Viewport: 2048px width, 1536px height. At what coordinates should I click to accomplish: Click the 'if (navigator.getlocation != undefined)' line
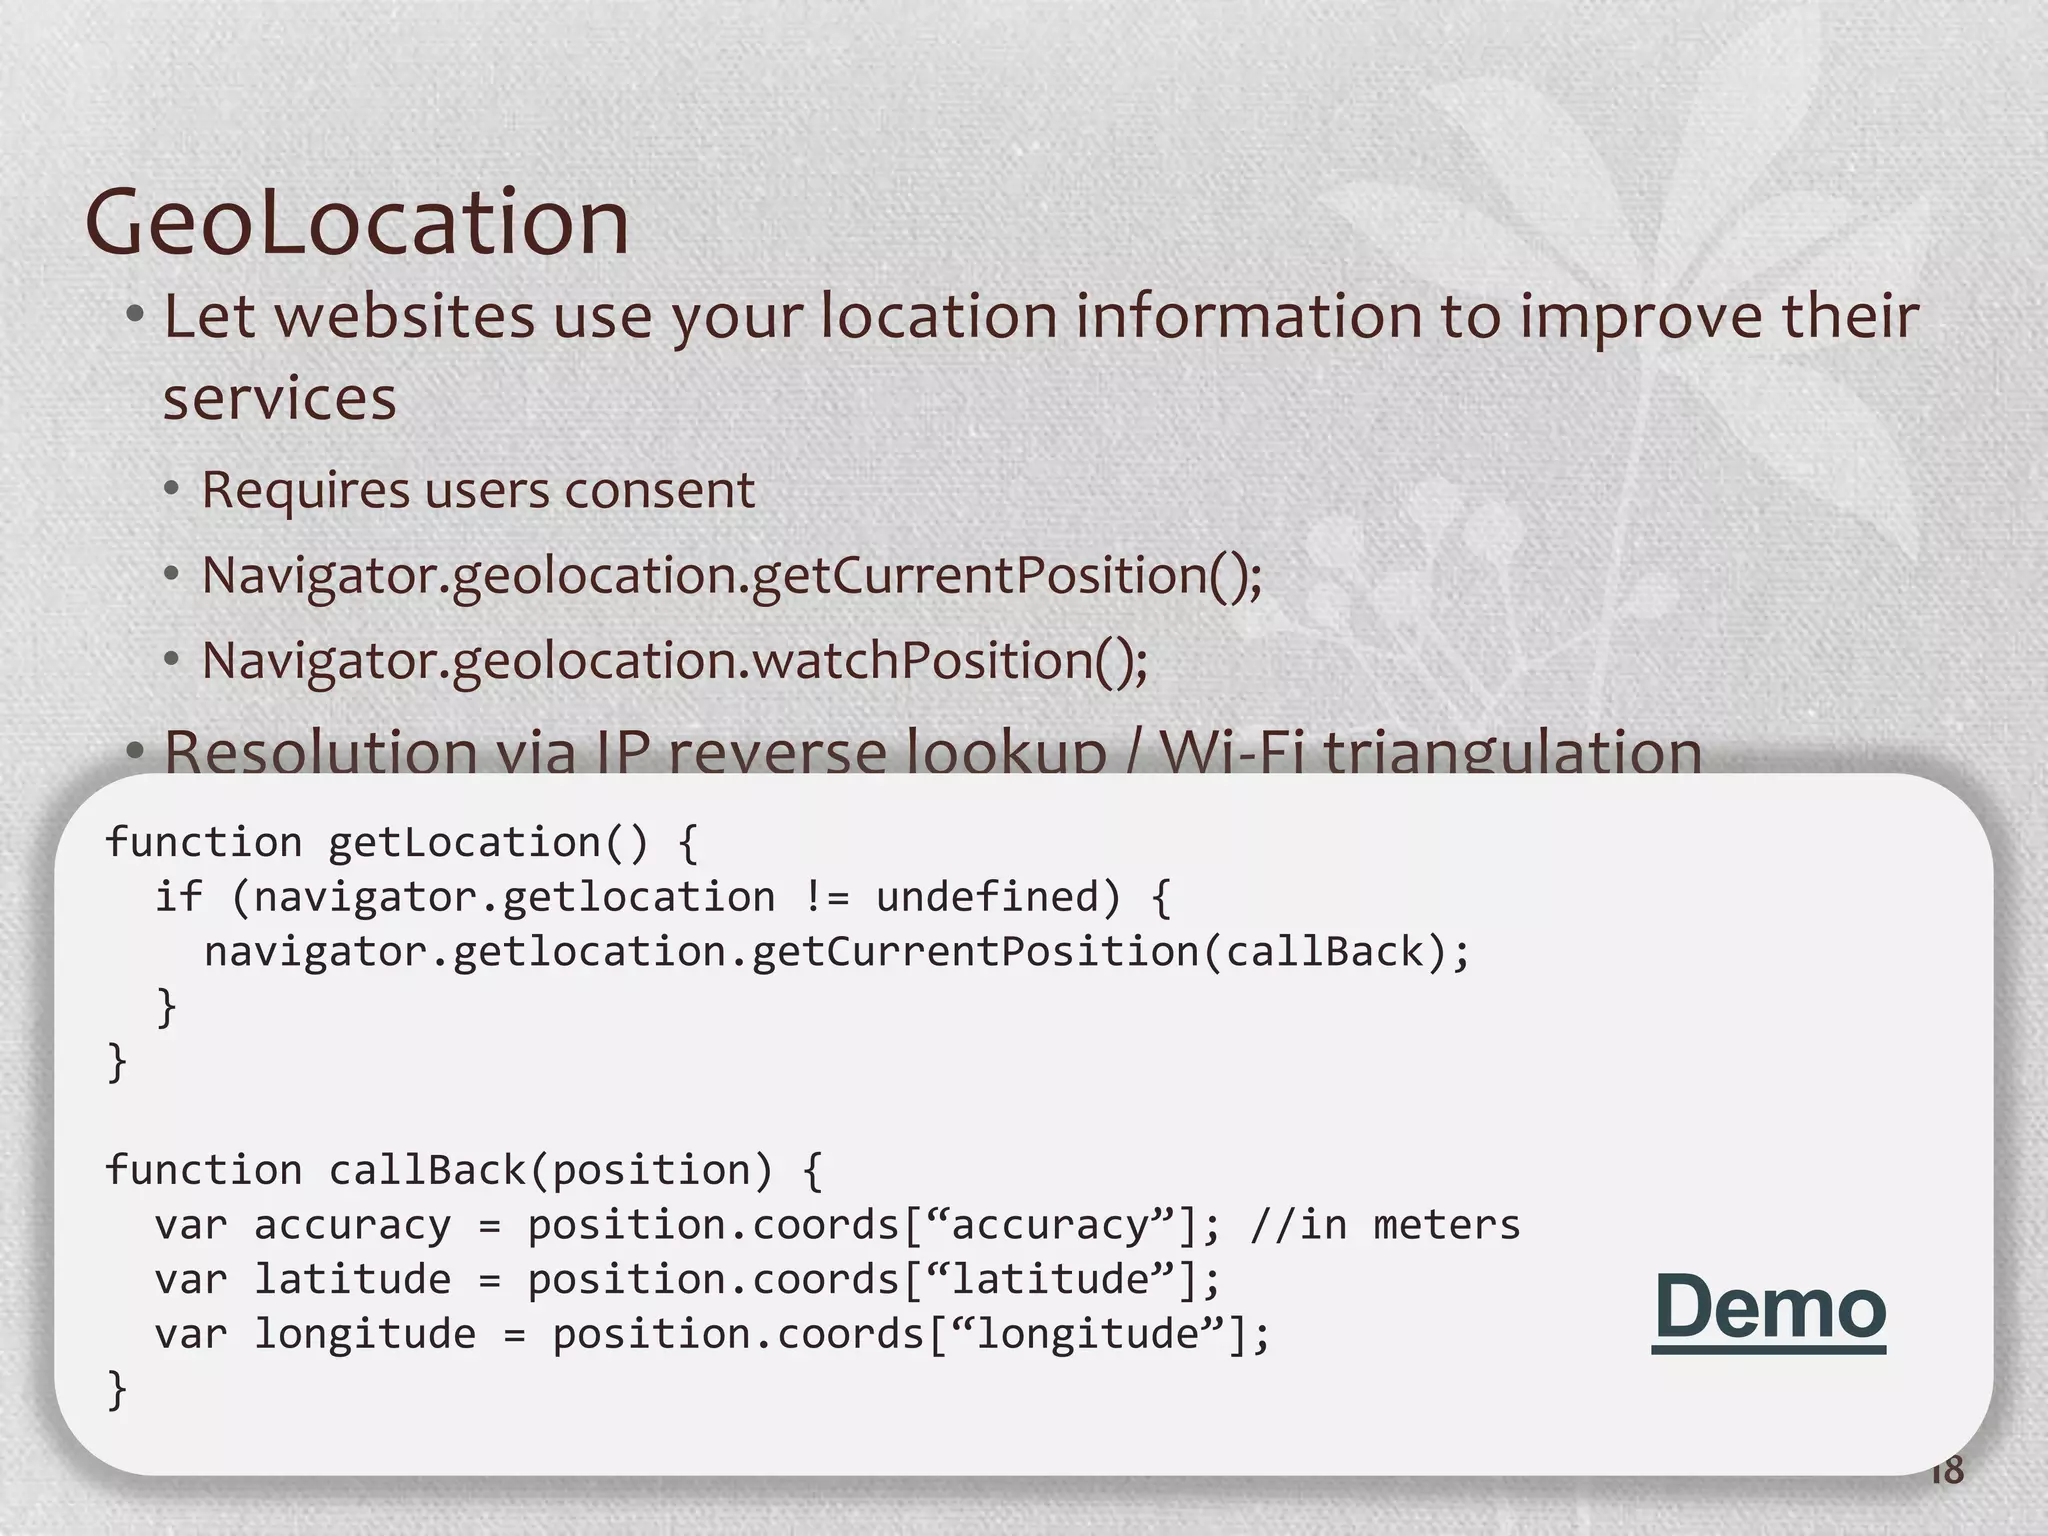(662, 896)
